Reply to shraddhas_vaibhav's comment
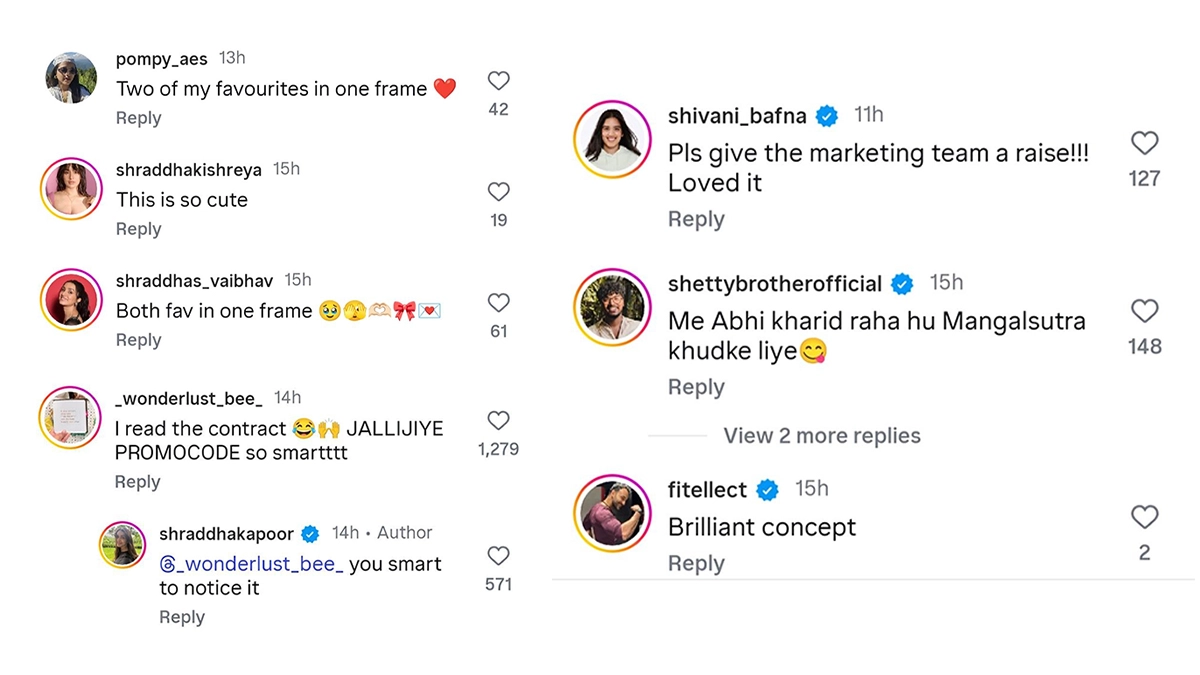 [138, 340]
